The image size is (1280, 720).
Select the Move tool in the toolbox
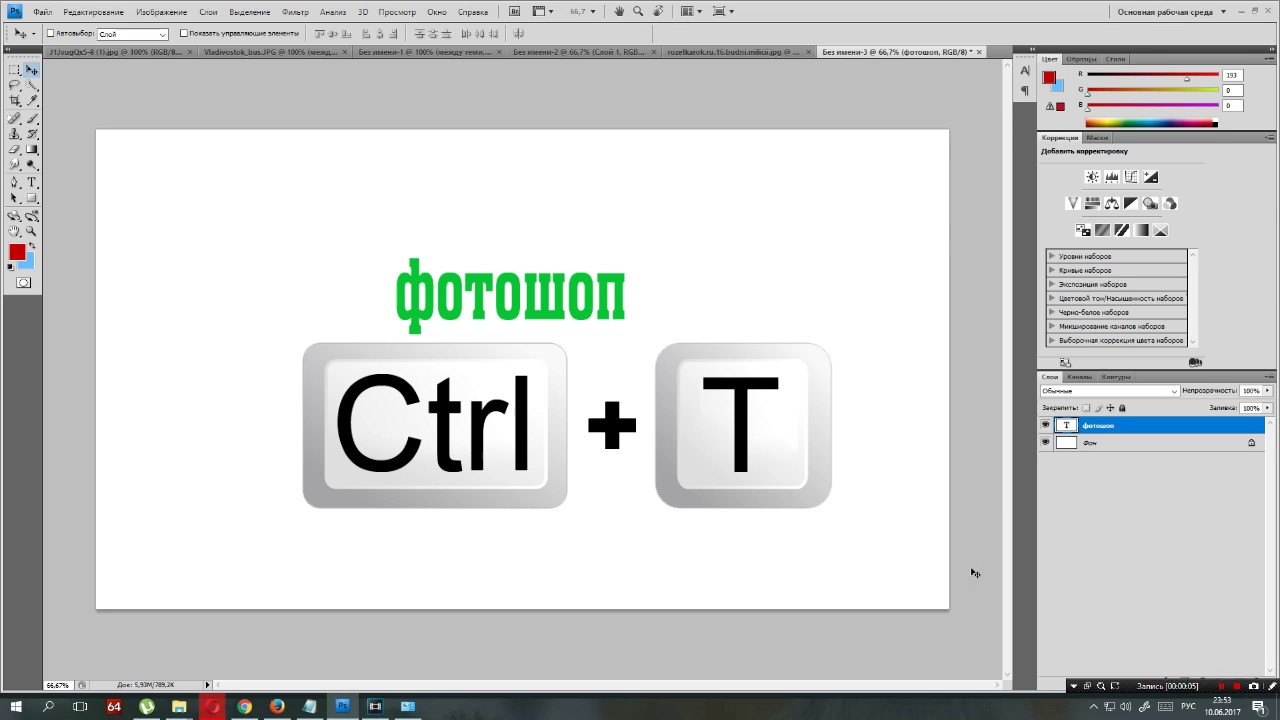pos(32,70)
